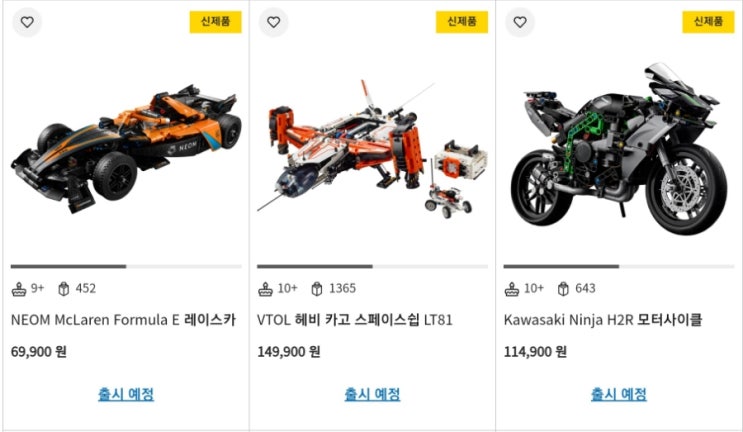The height and width of the screenshot is (432, 743).
Task: Click the piece count icon beside 643
Action: pyautogui.click(x=563, y=288)
